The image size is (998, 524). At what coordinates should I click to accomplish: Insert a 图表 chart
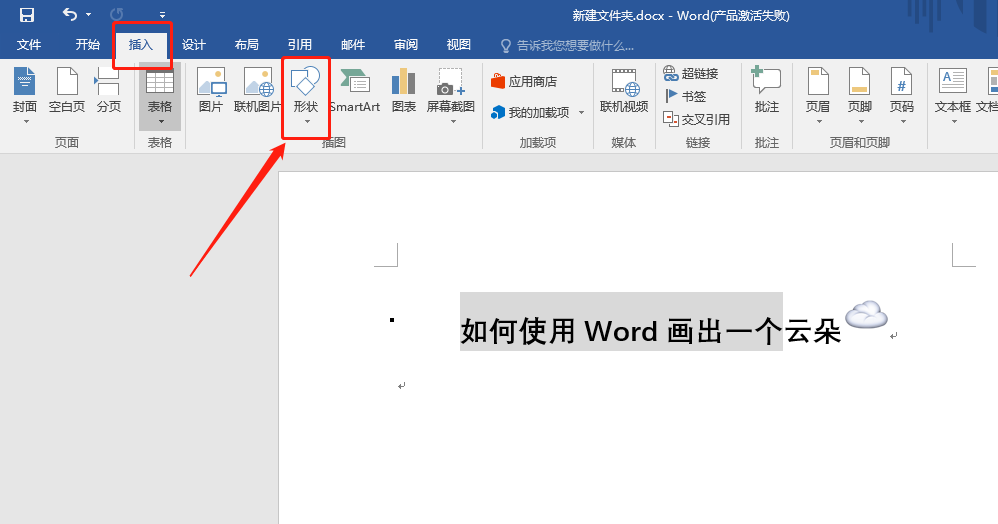(404, 90)
